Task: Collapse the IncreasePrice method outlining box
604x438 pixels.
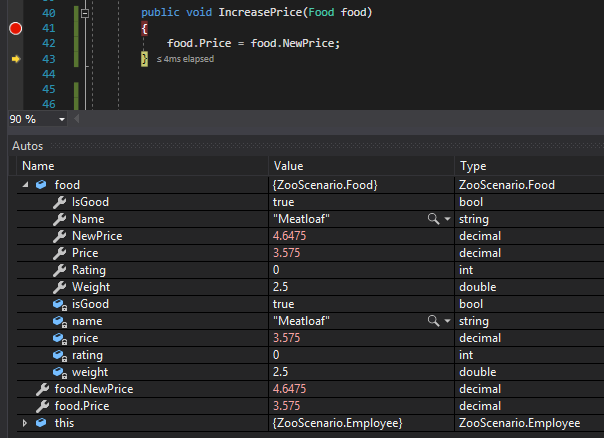Action: [x=85, y=14]
